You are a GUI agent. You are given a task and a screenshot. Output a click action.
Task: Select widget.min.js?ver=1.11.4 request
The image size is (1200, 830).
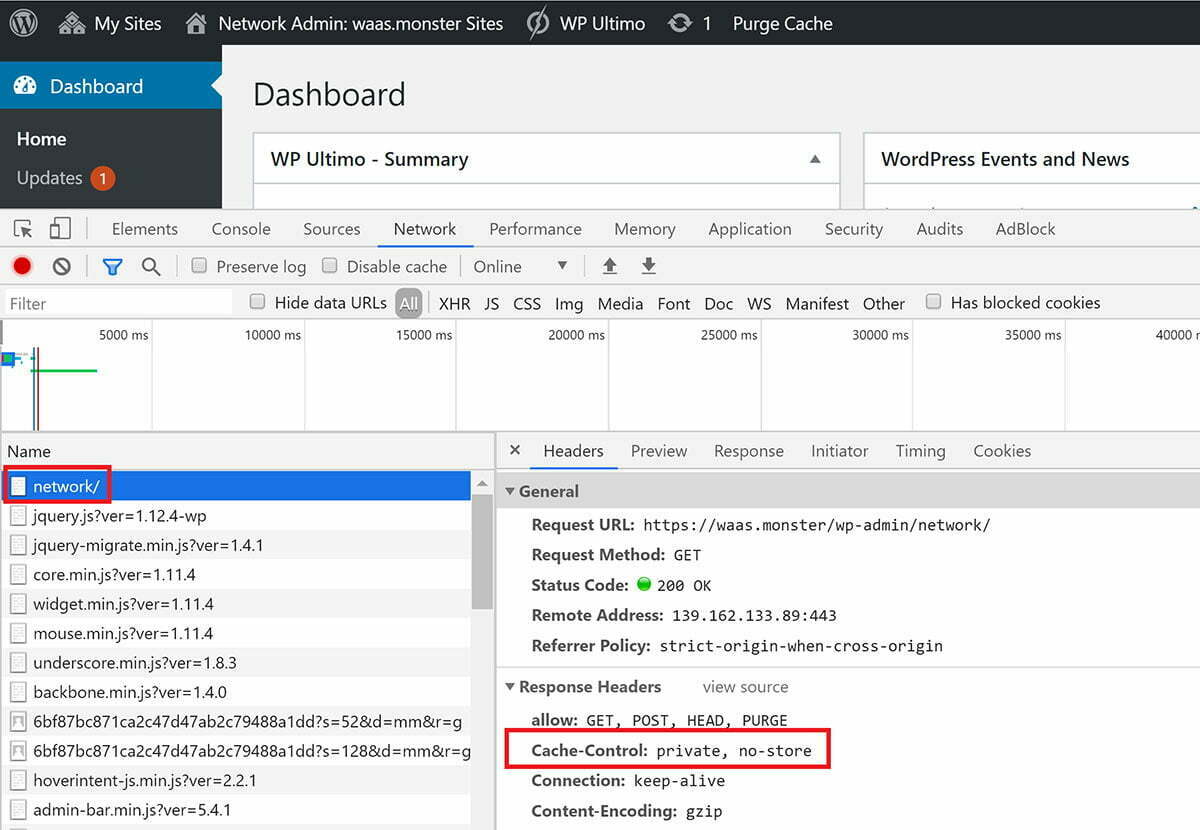[x=237, y=604]
